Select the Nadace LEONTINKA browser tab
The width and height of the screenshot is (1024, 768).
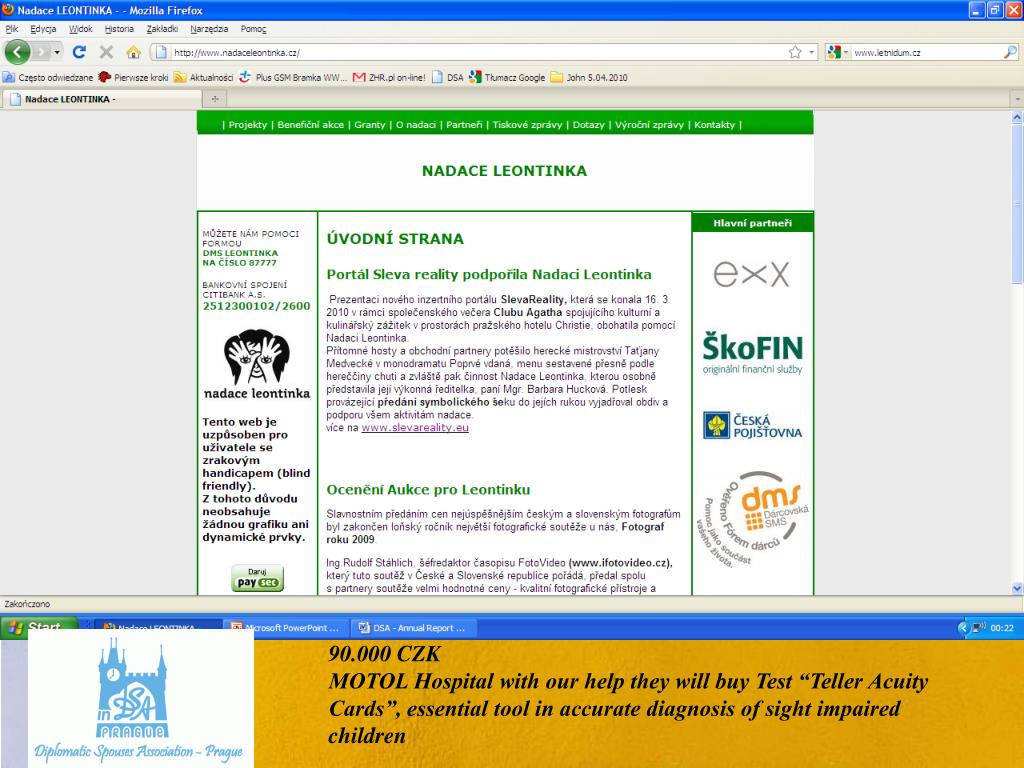[x=103, y=99]
